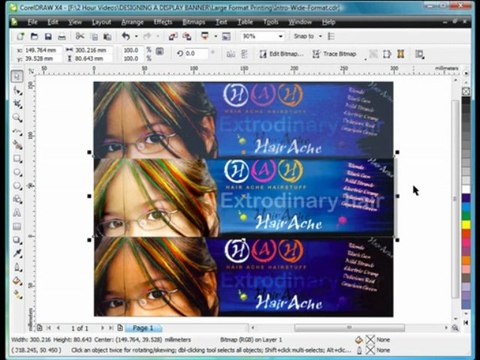Open the Arrange menu

click(x=132, y=22)
